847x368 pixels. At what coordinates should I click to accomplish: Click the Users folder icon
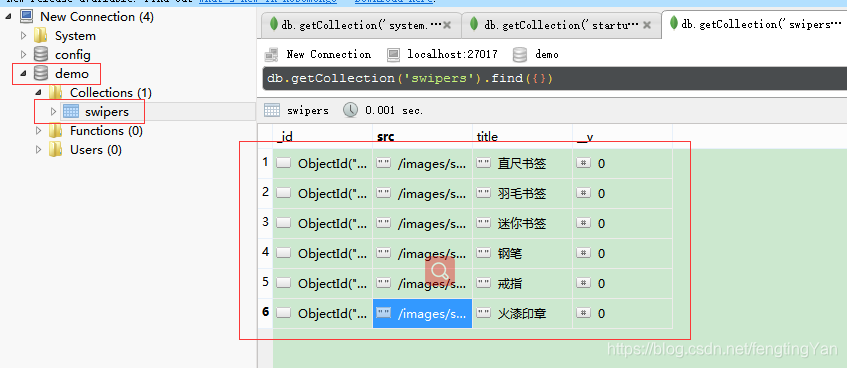[x=56, y=150]
